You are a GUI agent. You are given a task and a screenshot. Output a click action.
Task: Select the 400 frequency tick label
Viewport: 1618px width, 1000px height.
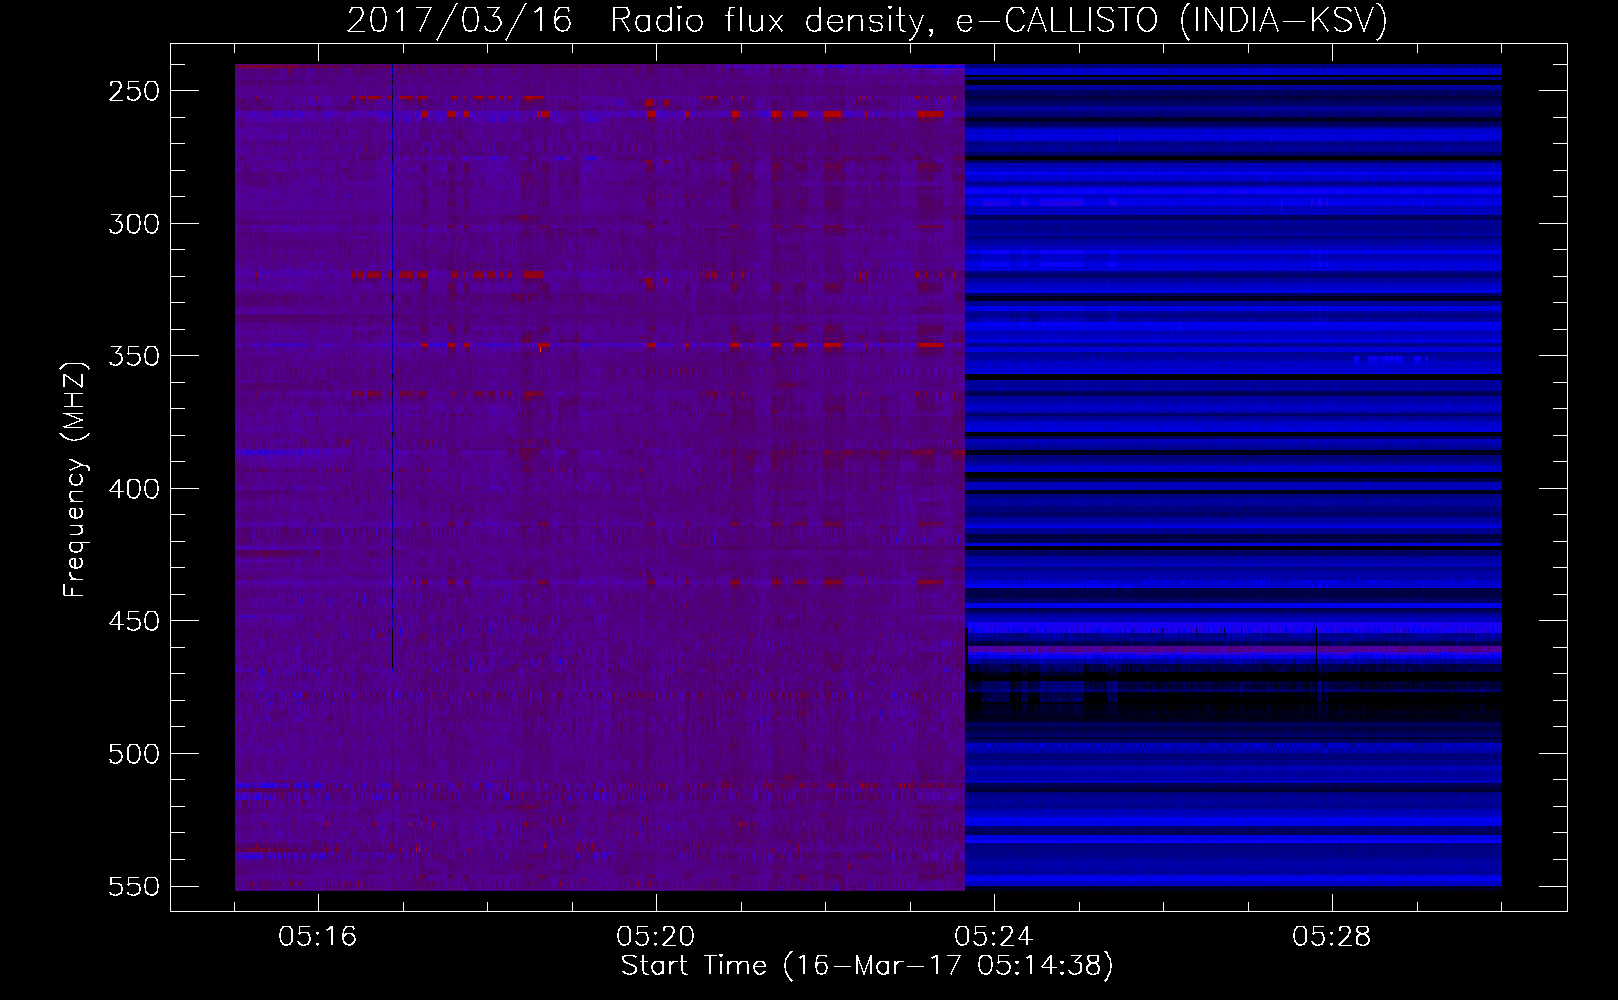coord(134,489)
